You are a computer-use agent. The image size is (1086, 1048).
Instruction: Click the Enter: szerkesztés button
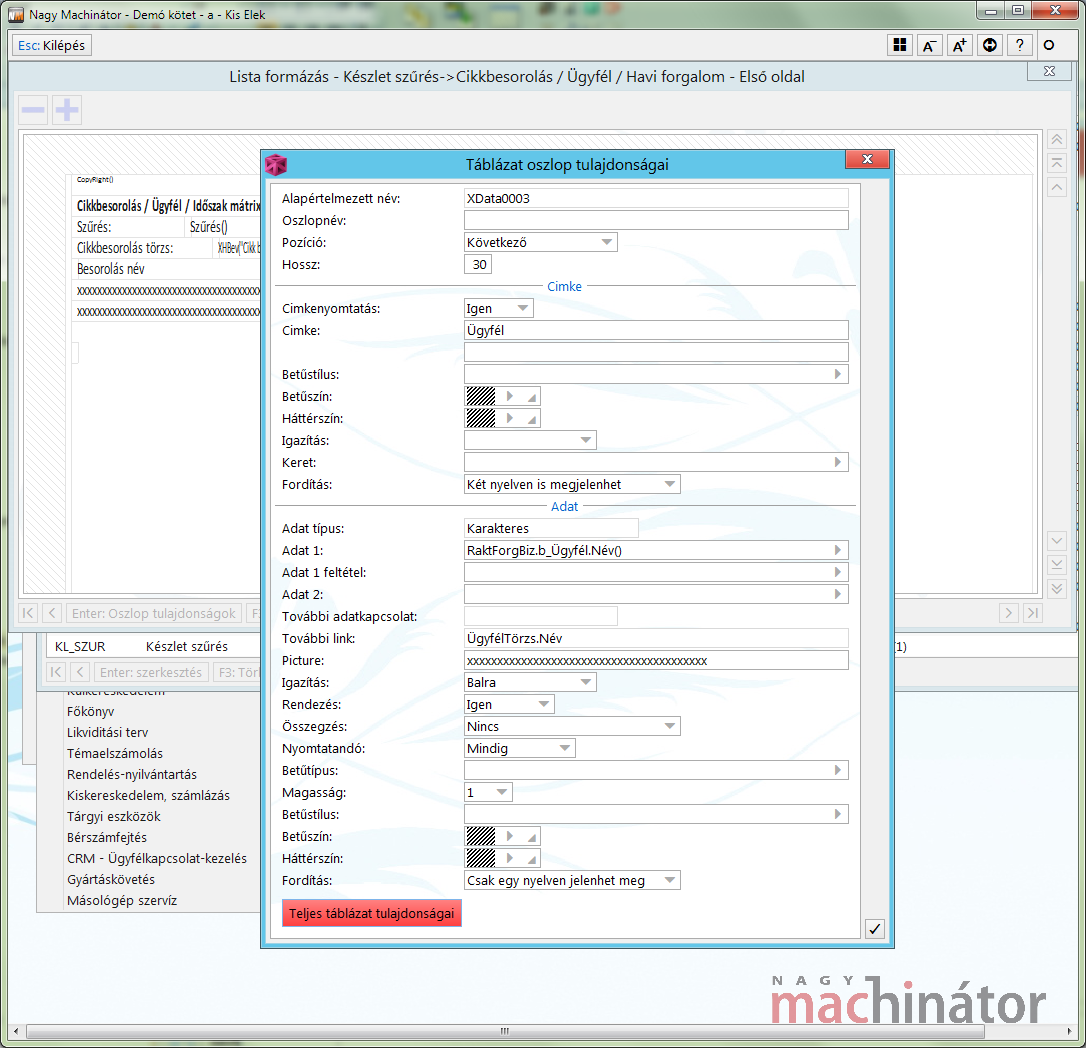click(151, 672)
